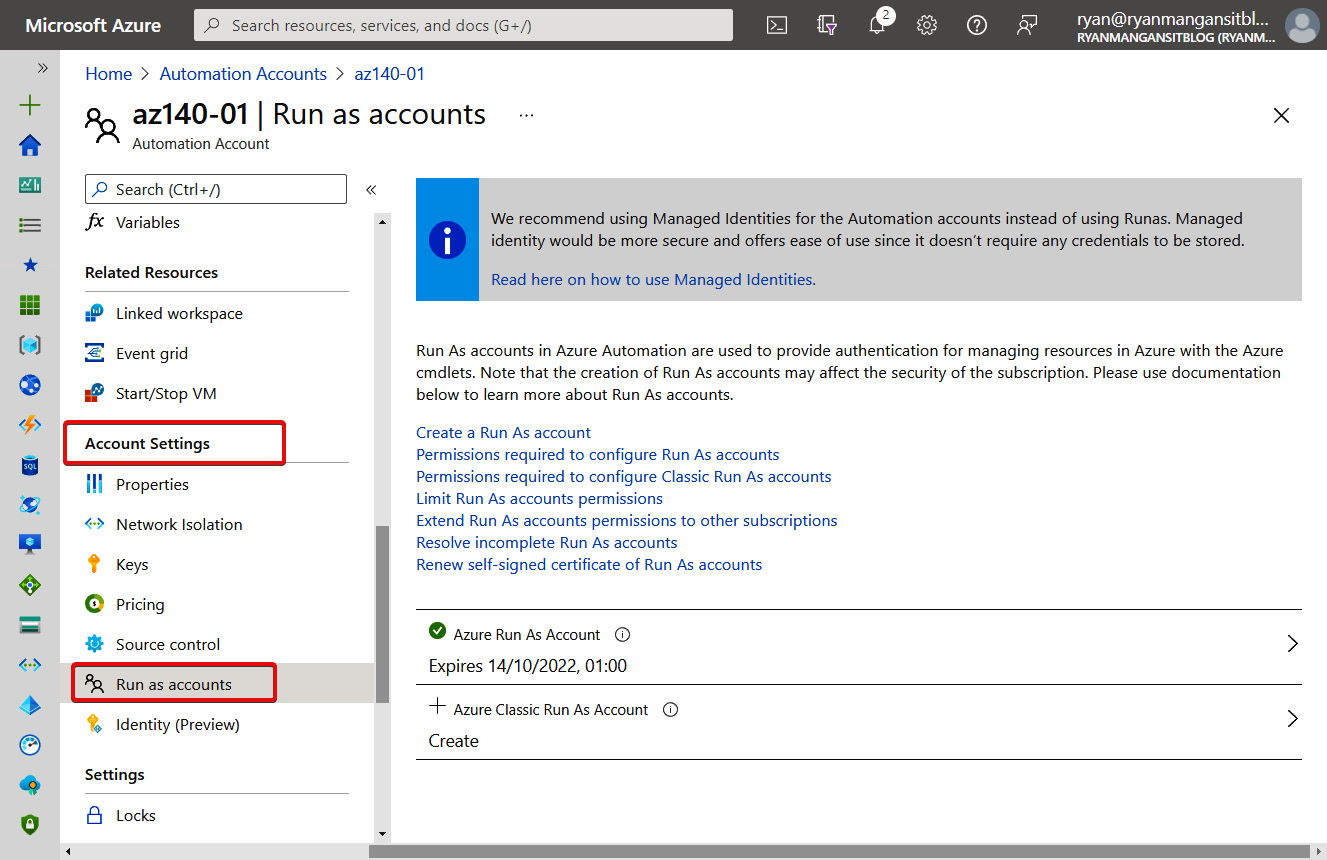This screenshot has height=860, width=1327.
Task: Click Create under Azure Classic Run As Account
Action: (x=454, y=741)
